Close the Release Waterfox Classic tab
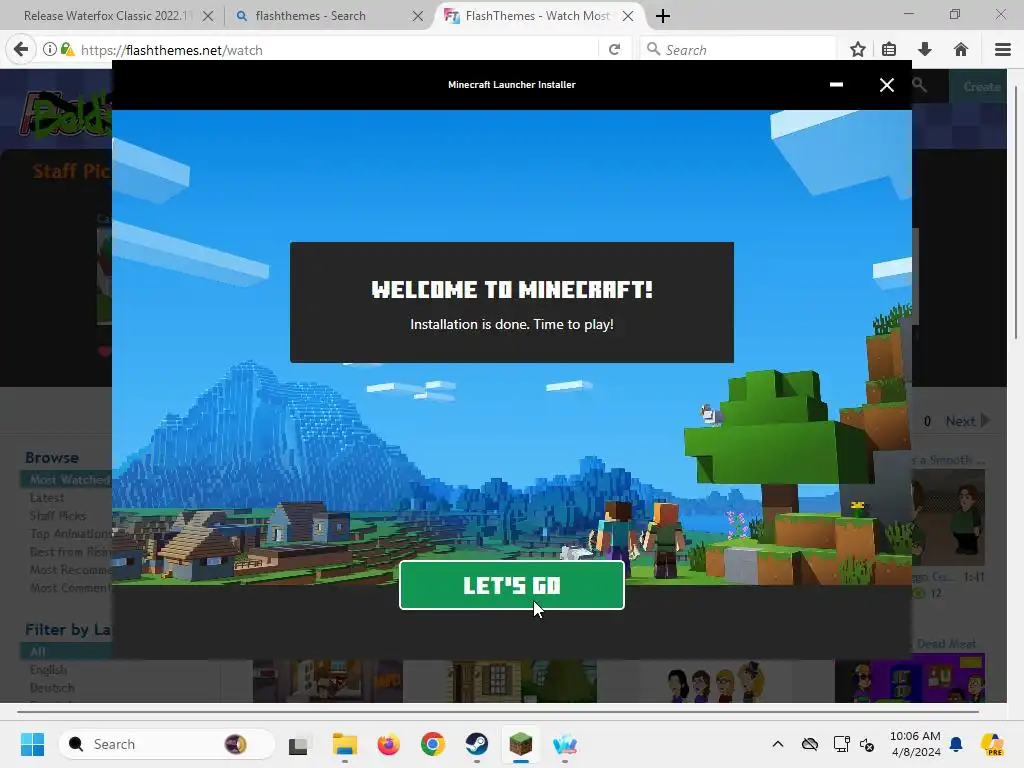This screenshot has width=1024, height=768. coord(208,16)
